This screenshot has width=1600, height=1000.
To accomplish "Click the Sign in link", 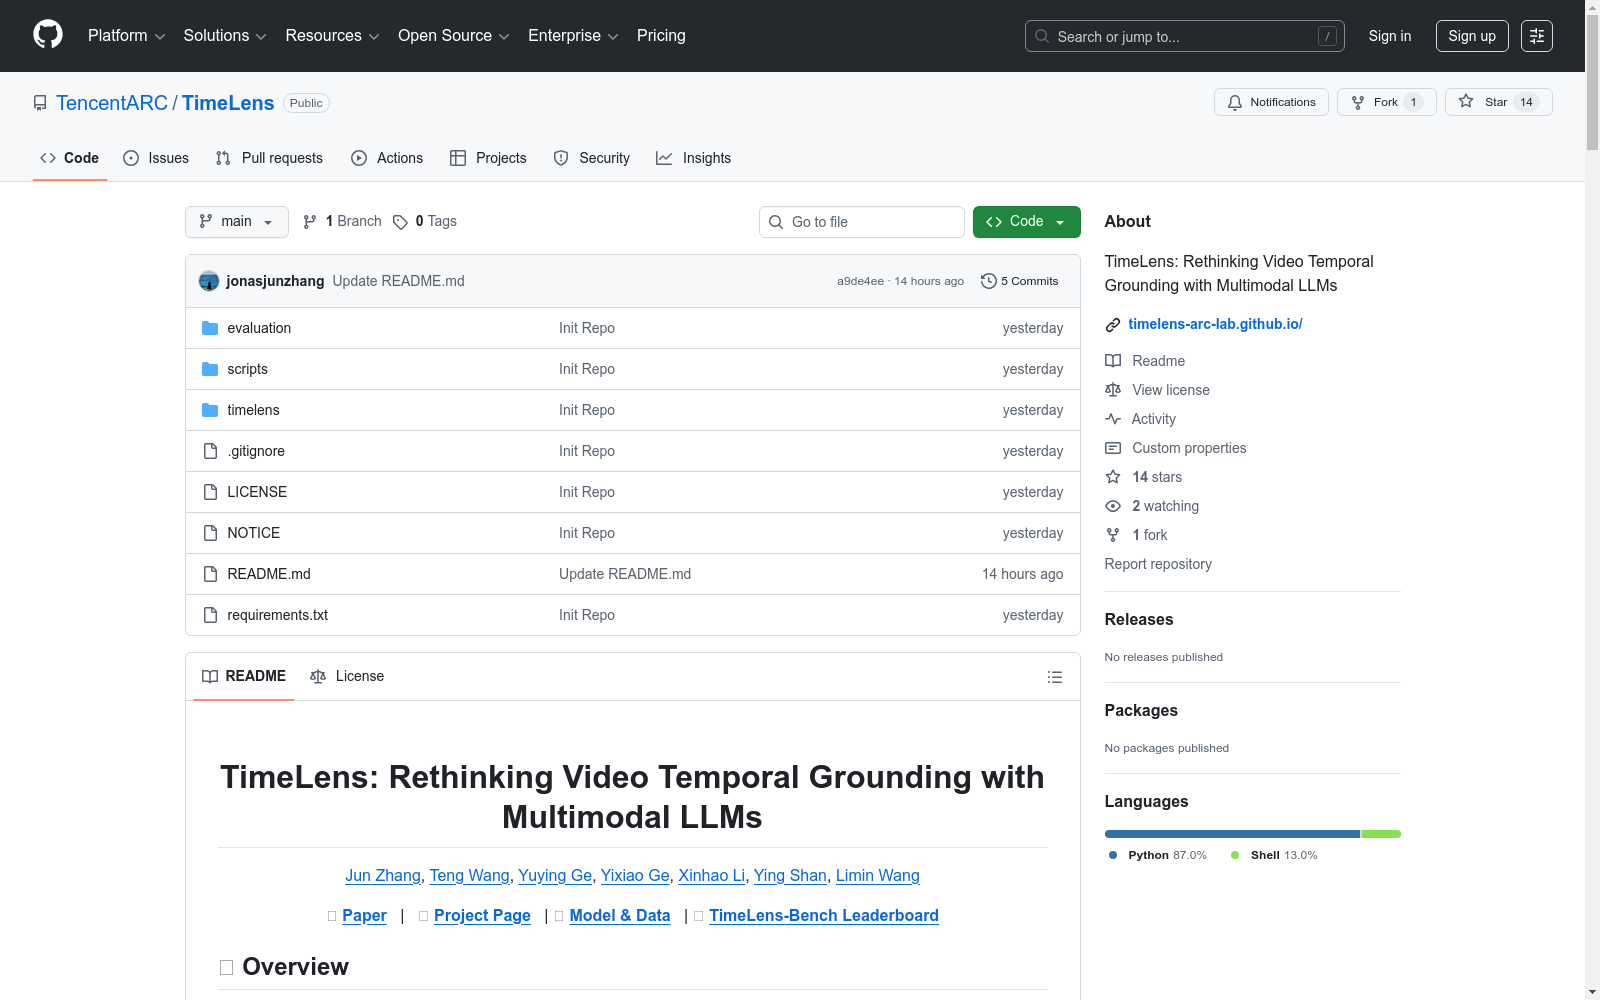I will (1390, 36).
